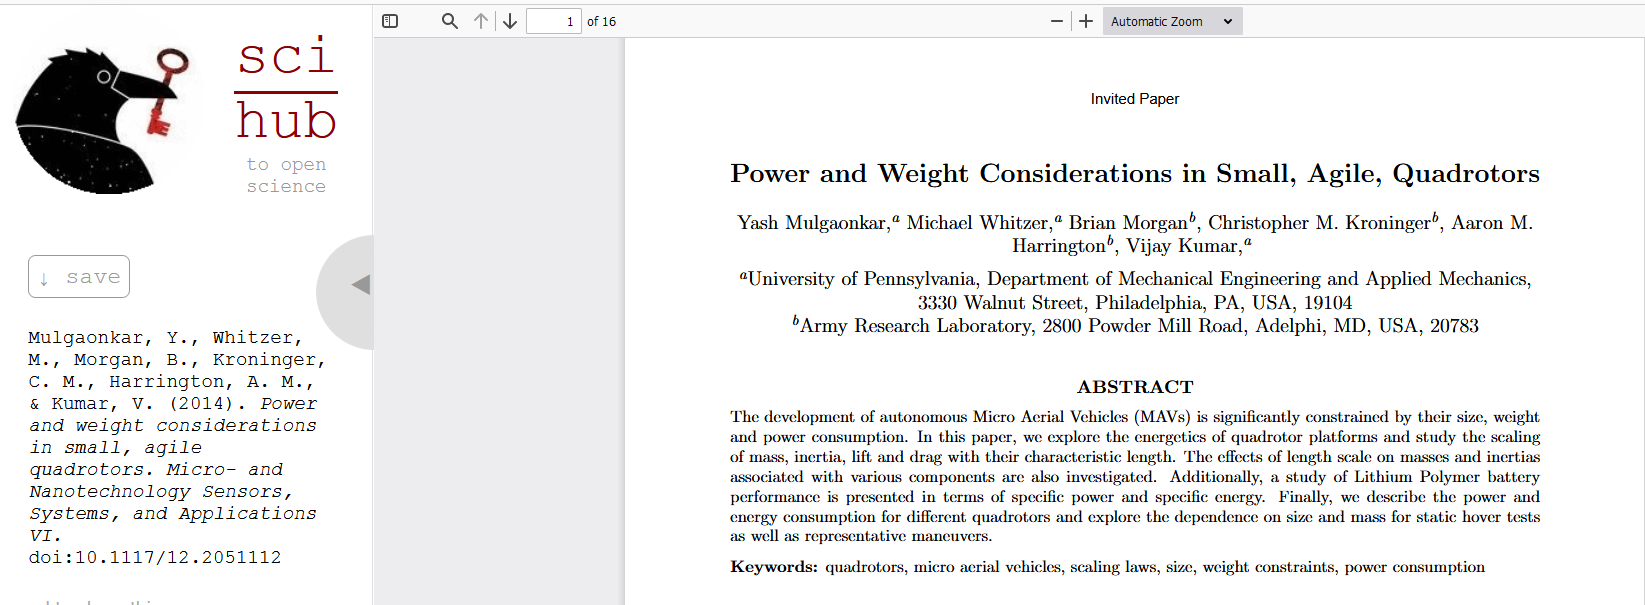This screenshot has height=605, width=1645.
Task: Zoom out with the minus icon
Action: coord(1057,21)
